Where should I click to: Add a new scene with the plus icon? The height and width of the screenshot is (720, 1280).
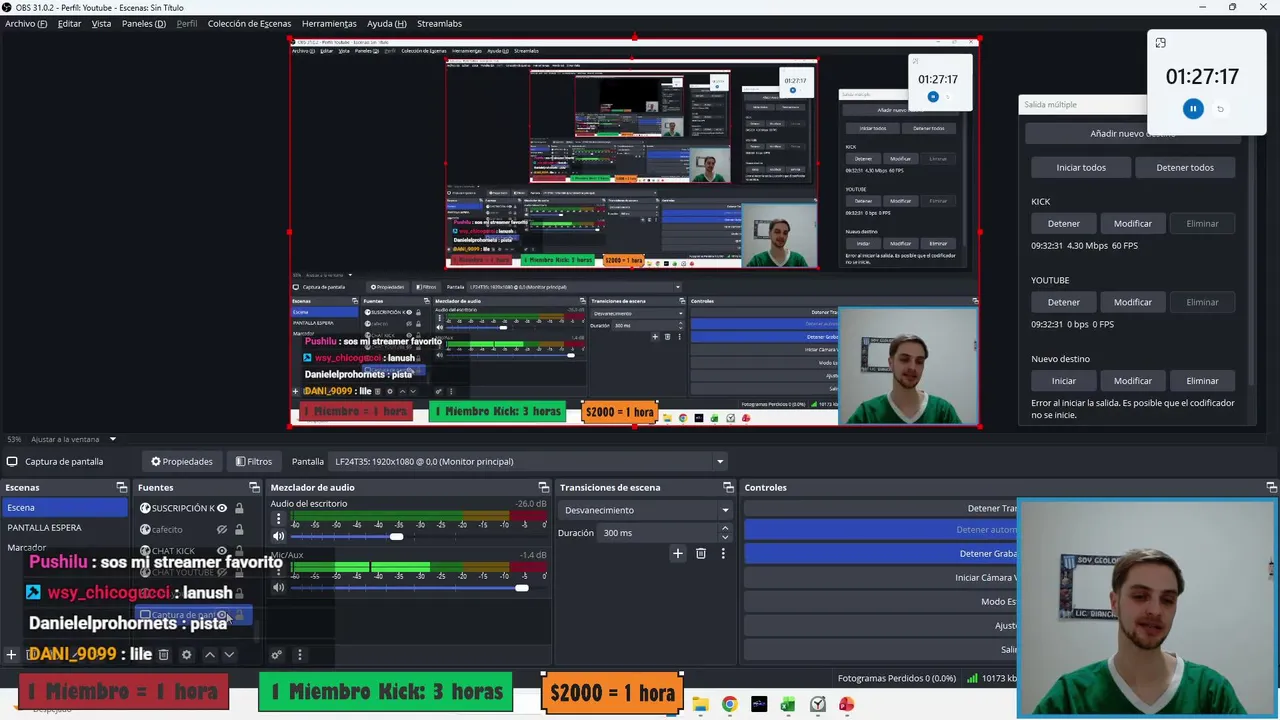point(11,655)
